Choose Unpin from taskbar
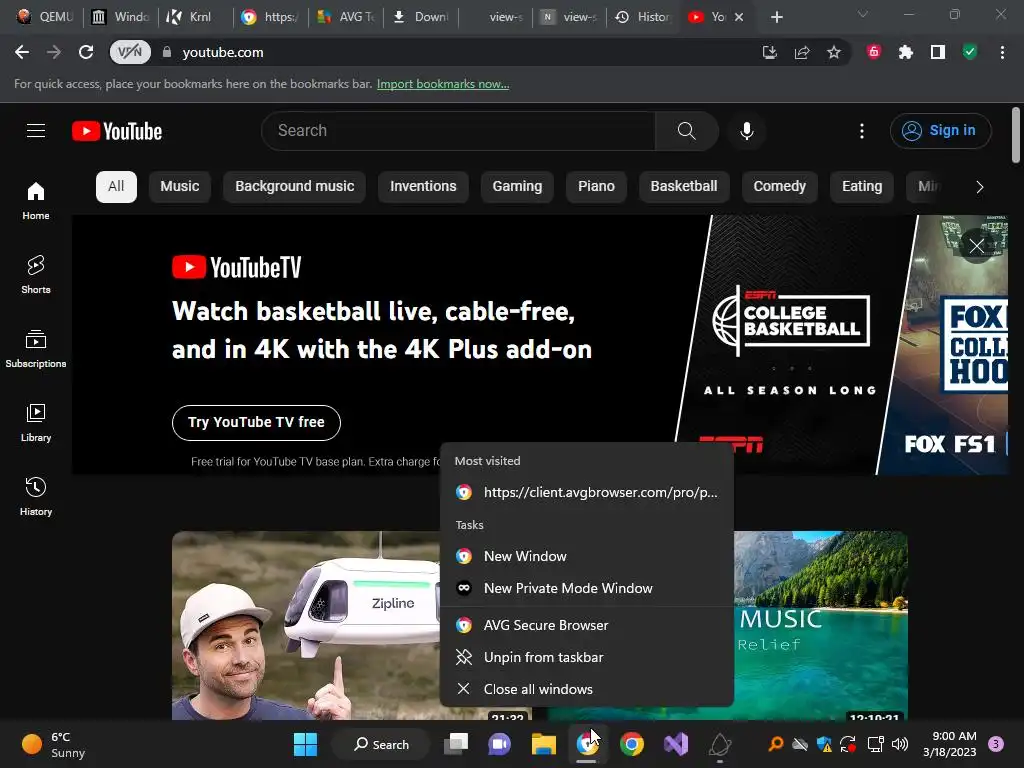The width and height of the screenshot is (1024, 768). tap(586, 658)
